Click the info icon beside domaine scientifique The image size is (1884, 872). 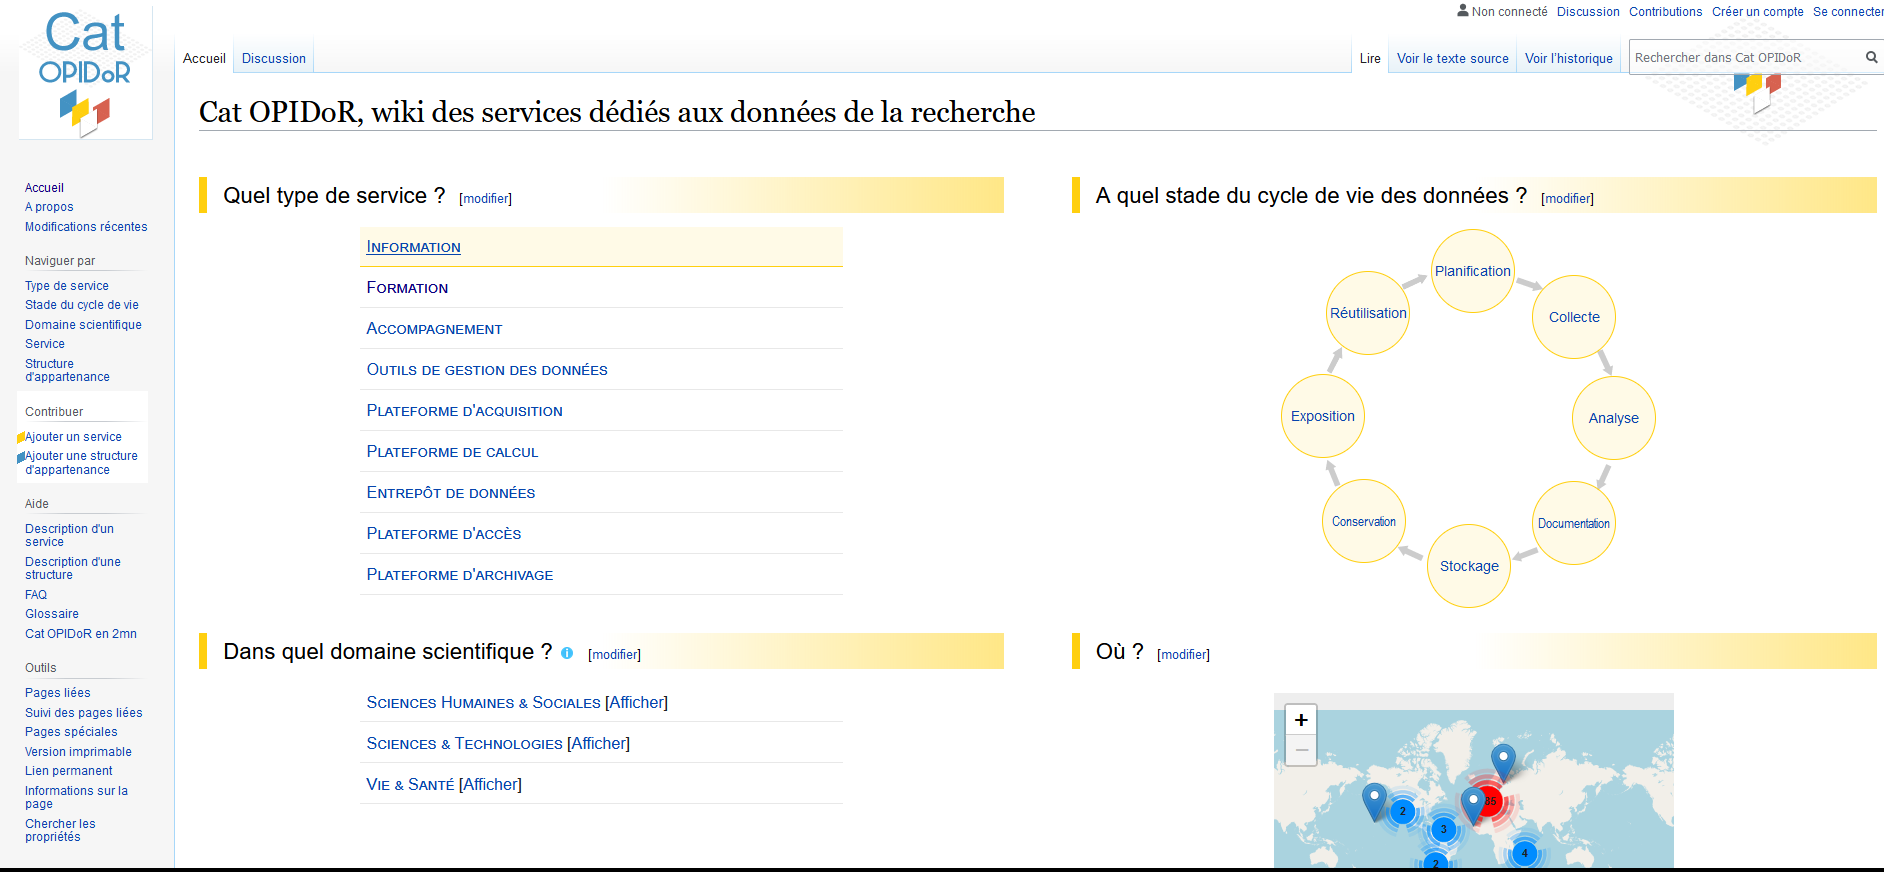click(x=567, y=653)
